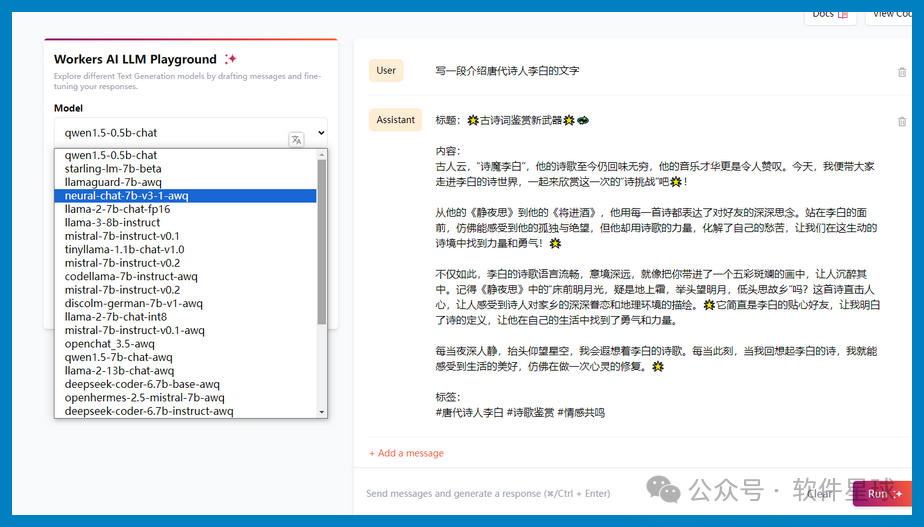The width and height of the screenshot is (924, 527).
Task: Click the Clear button
Action: pyautogui.click(x=821, y=494)
